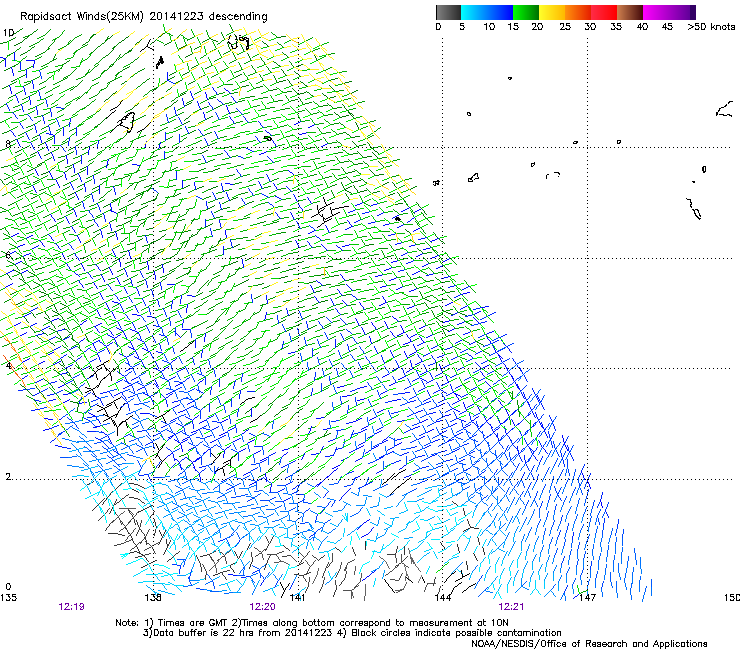Select the '12:20' measurement time label
This screenshot has width=740, height=650.
point(262,607)
